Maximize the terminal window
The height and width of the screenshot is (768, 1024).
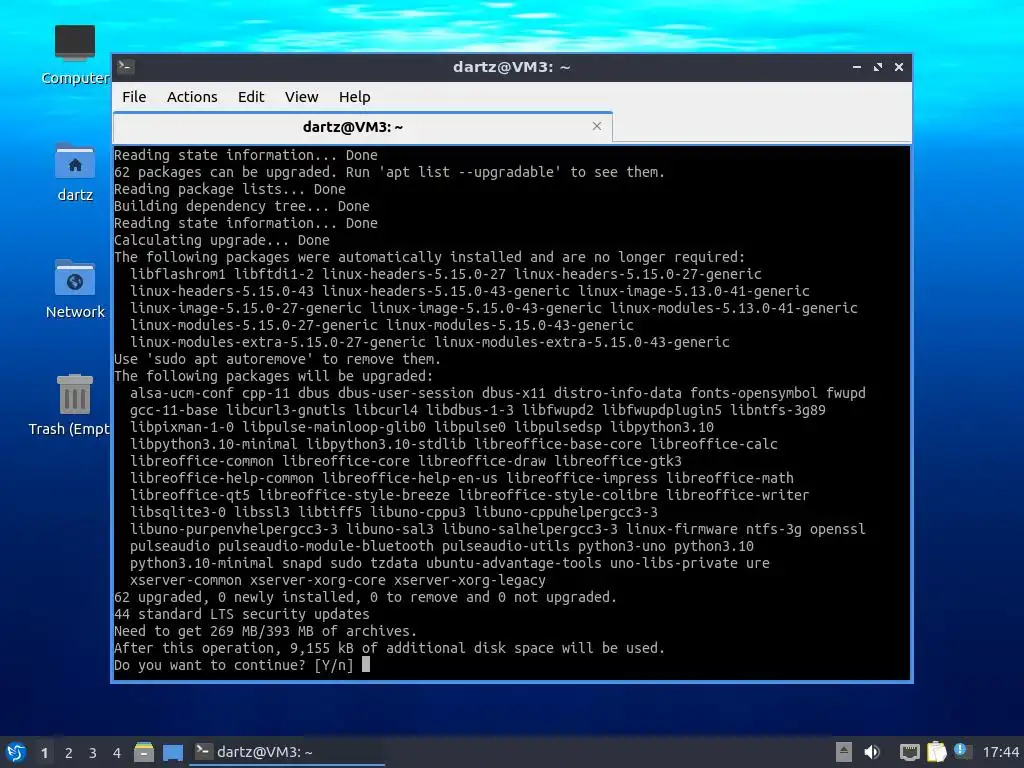tap(878, 67)
